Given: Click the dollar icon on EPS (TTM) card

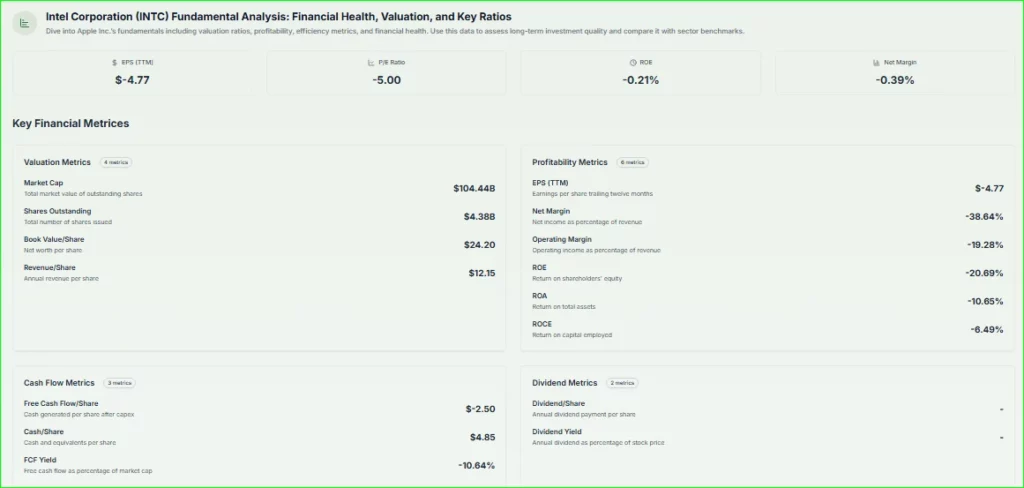Looking at the screenshot, I should tap(114, 62).
